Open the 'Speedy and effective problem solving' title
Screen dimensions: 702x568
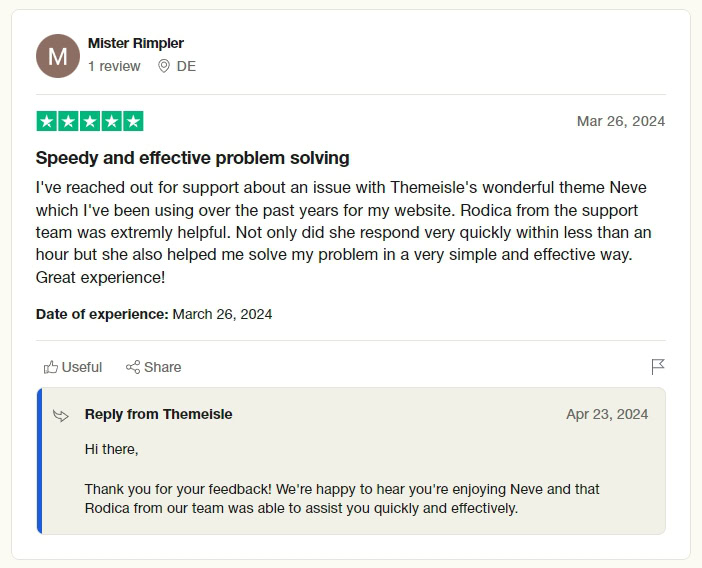(x=193, y=158)
